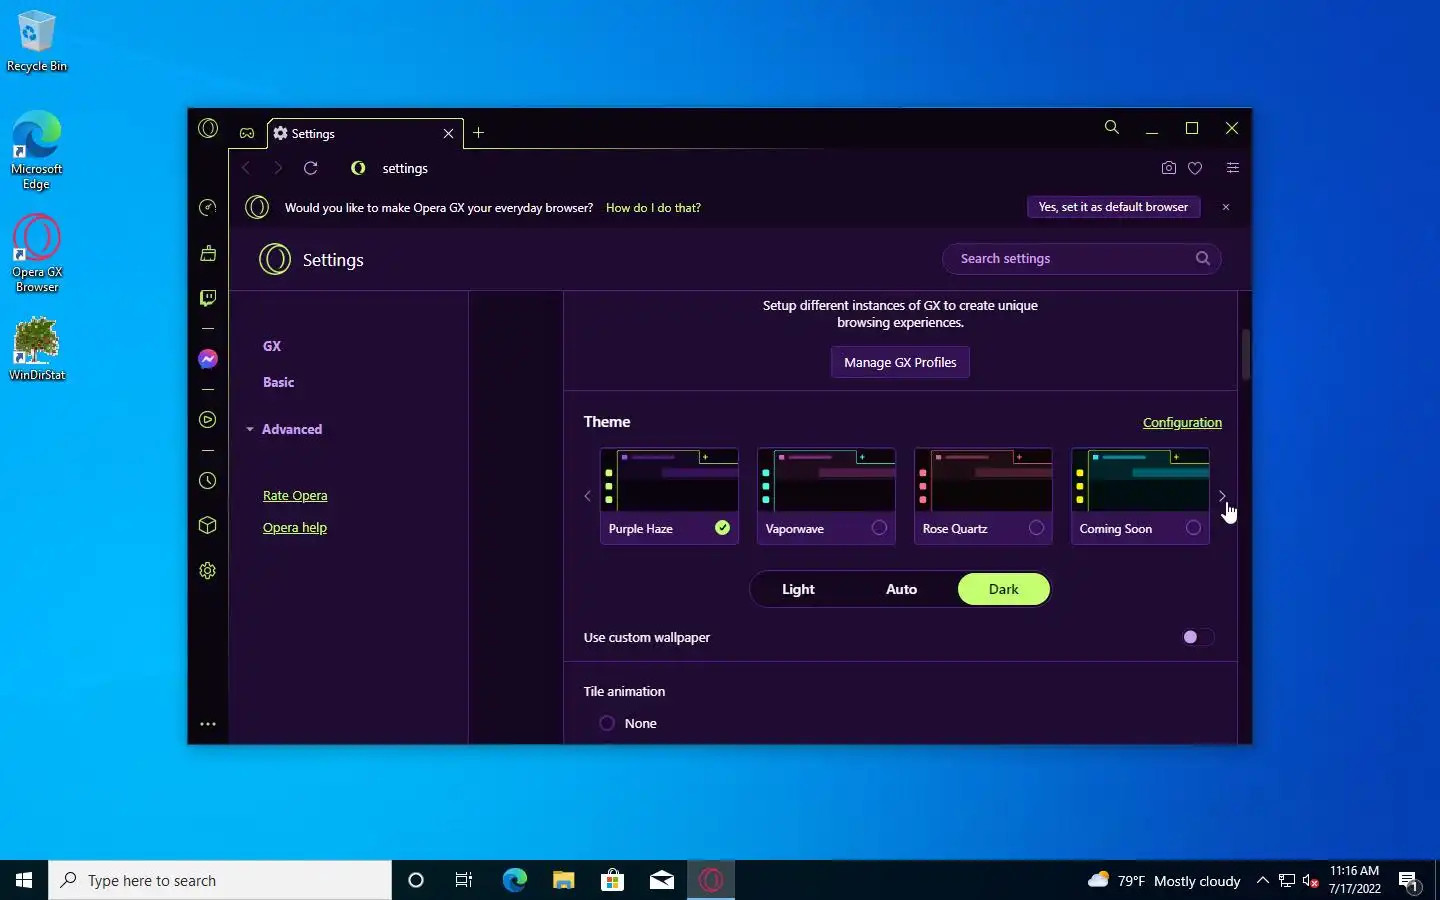Open Cortana circle icon on taskbar
The image size is (1440, 900).
click(x=416, y=880)
